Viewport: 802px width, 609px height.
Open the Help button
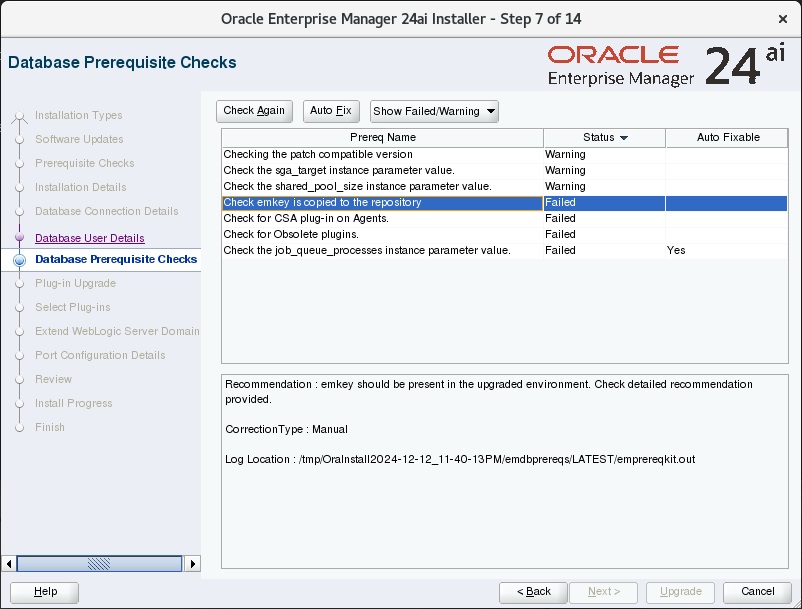point(44,592)
